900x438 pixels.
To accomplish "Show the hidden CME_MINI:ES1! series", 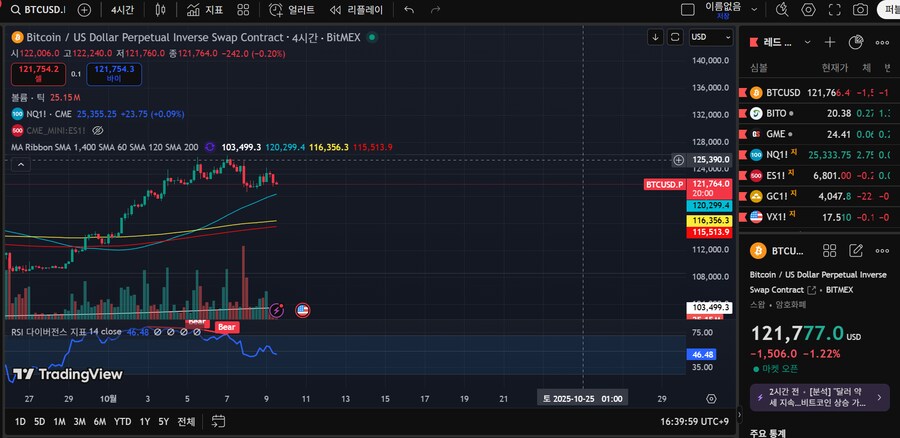I will click(98, 130).
